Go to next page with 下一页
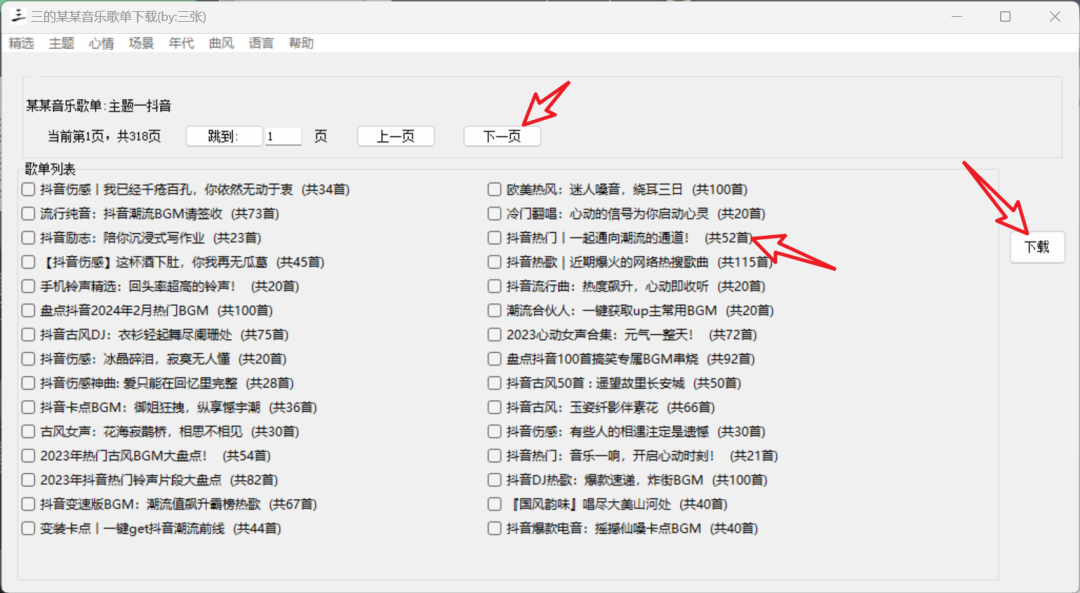1080x593 pixels. tap(502, 136)
